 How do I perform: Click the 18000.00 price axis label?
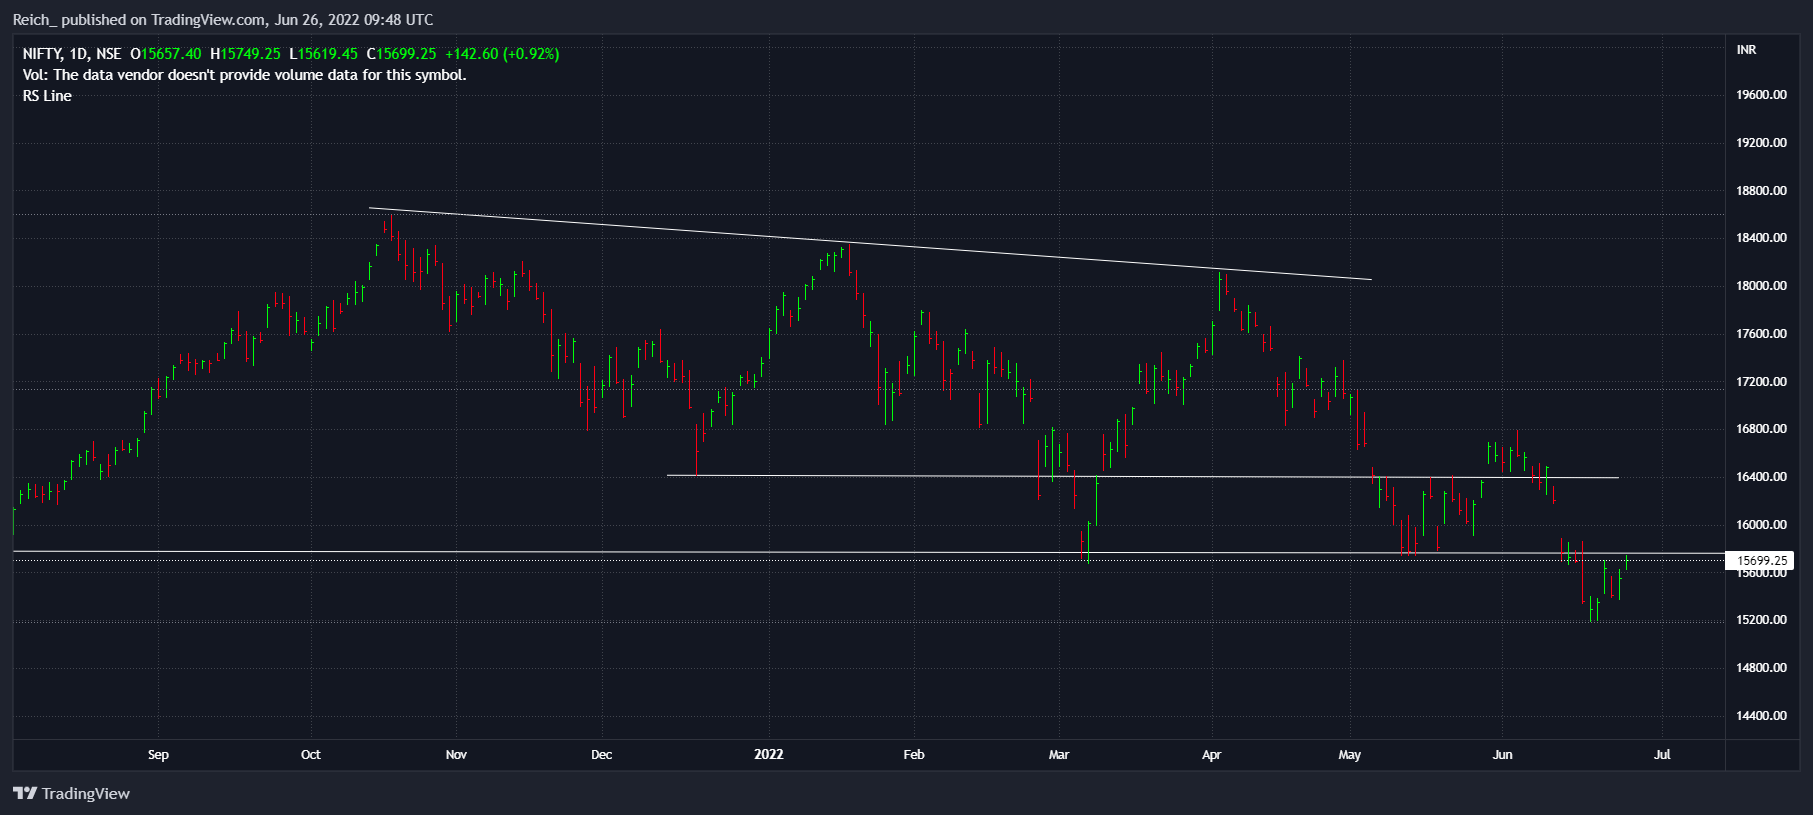[x=1761, y=286]
